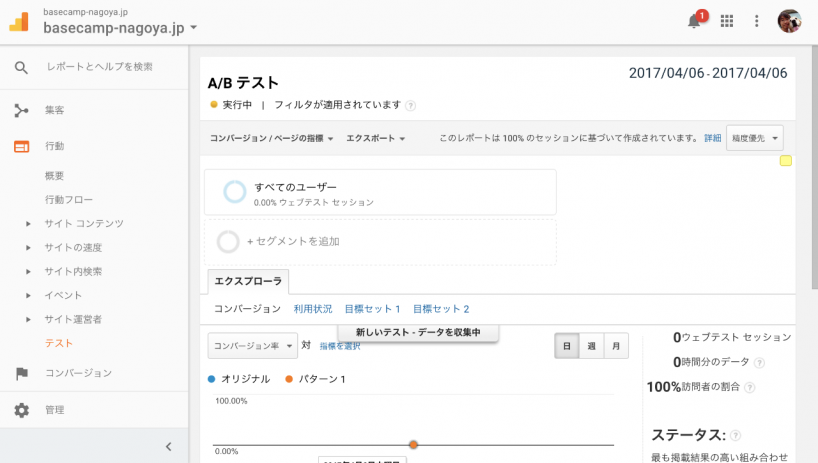Switch chart granularity to 月
The height and width of the screenshot is (463, 818).
click(616, 346)
